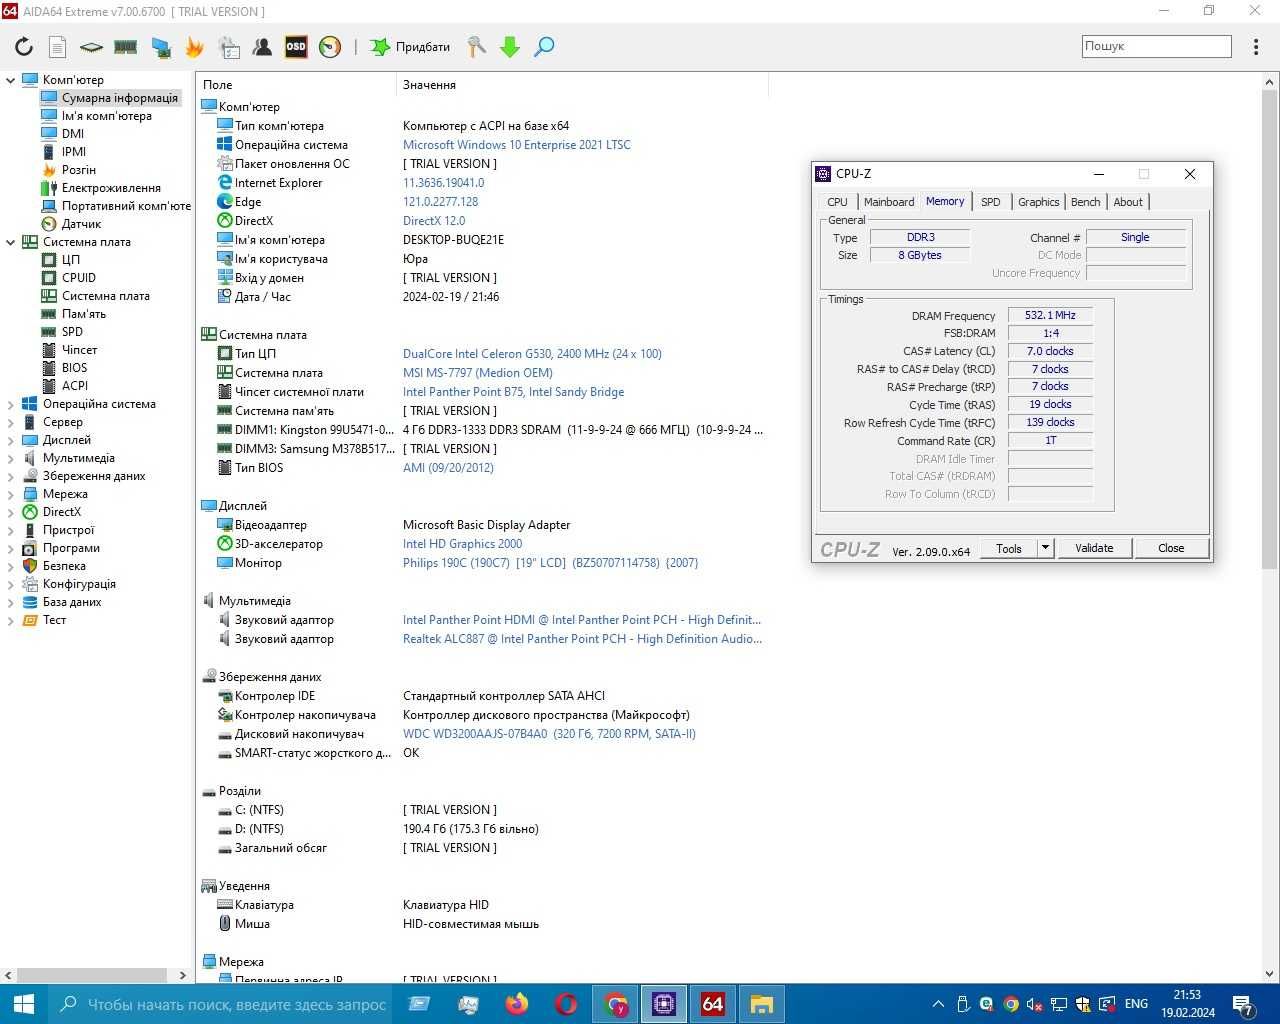Click the muted volume tray icon
This screenshot has height=1024, width=1280.
click(x=1035, y=1004)
